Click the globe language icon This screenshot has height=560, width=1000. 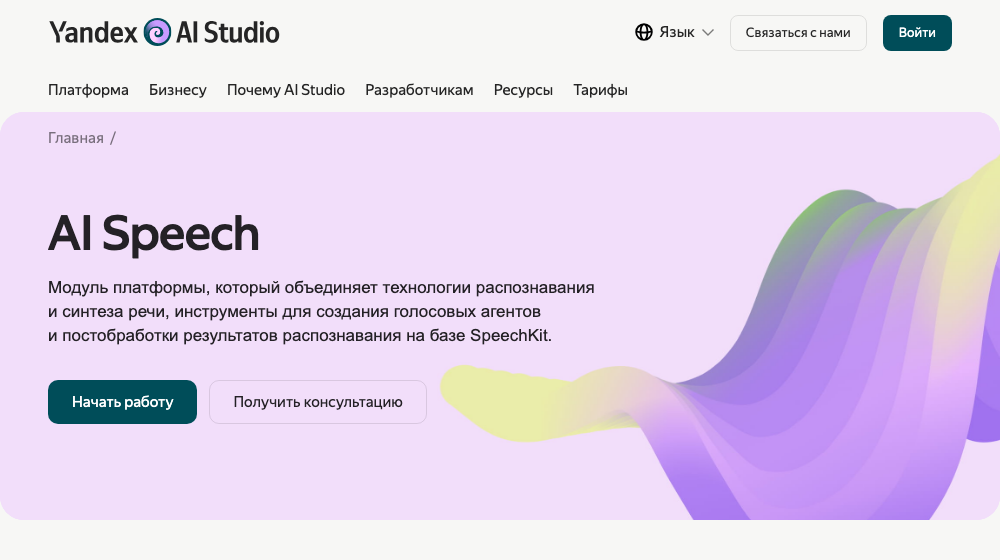643,32
